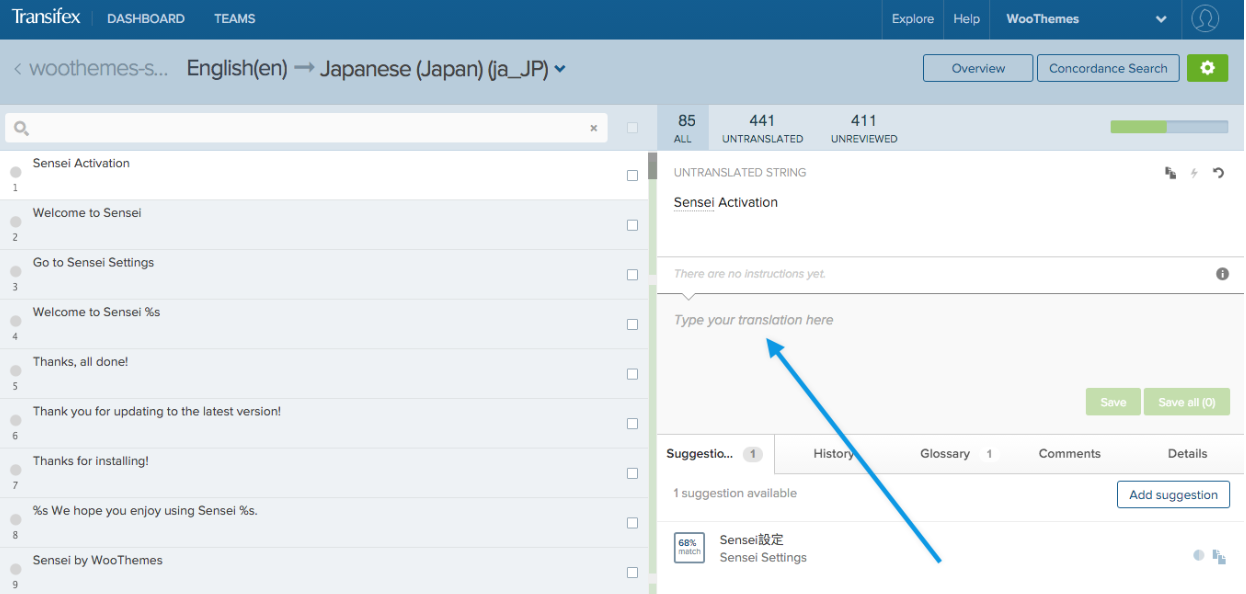Click into the string search field

(x=306, y=128)
